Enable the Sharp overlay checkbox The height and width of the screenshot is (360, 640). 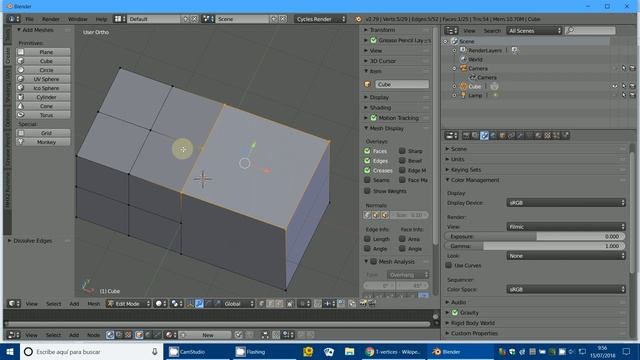point(402,151)
